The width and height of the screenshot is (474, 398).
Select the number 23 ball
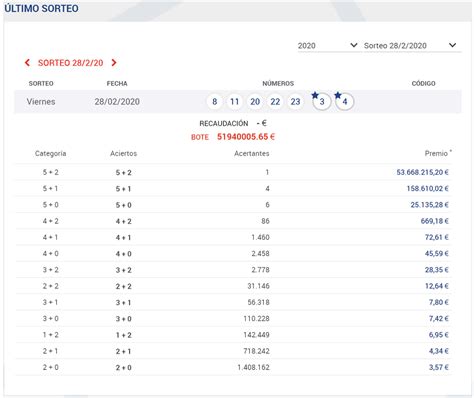[295, 101]
